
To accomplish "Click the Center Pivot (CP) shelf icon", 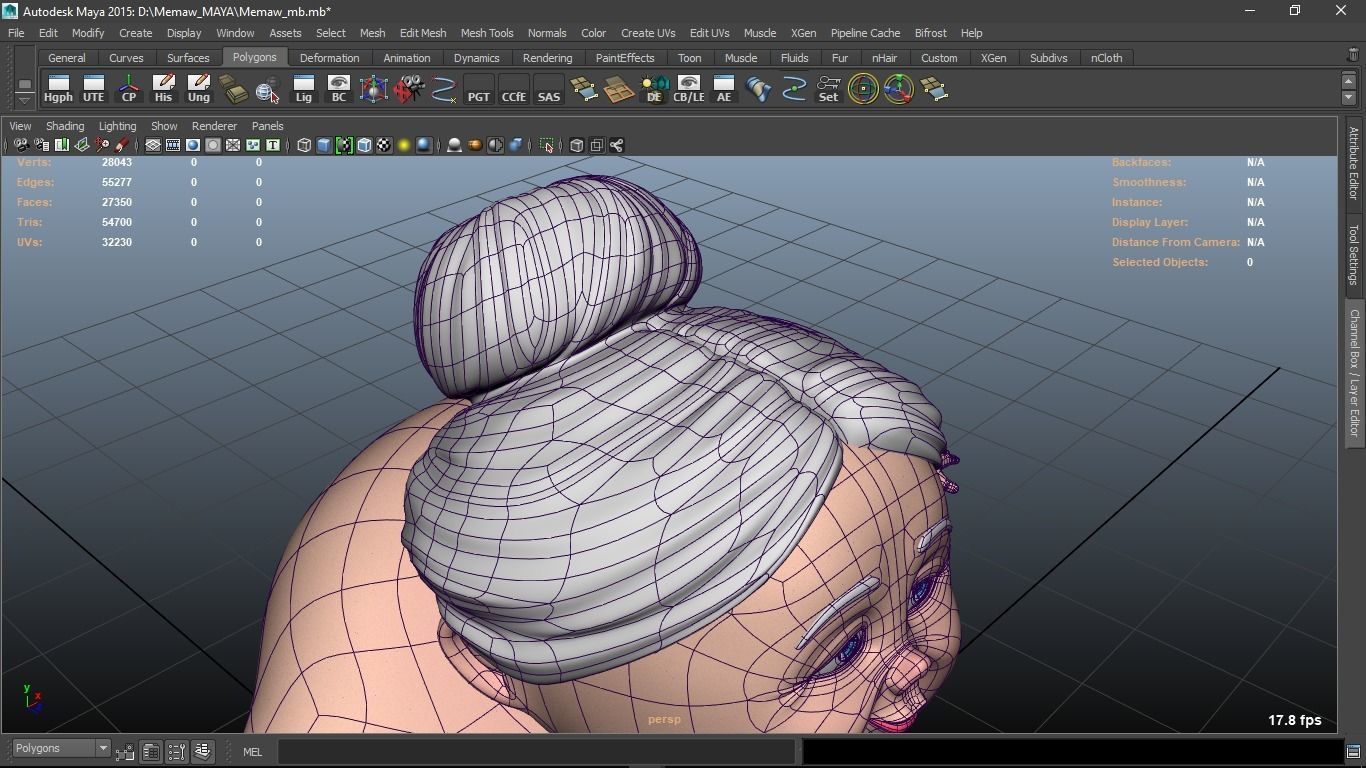I will tap(129, 89).
